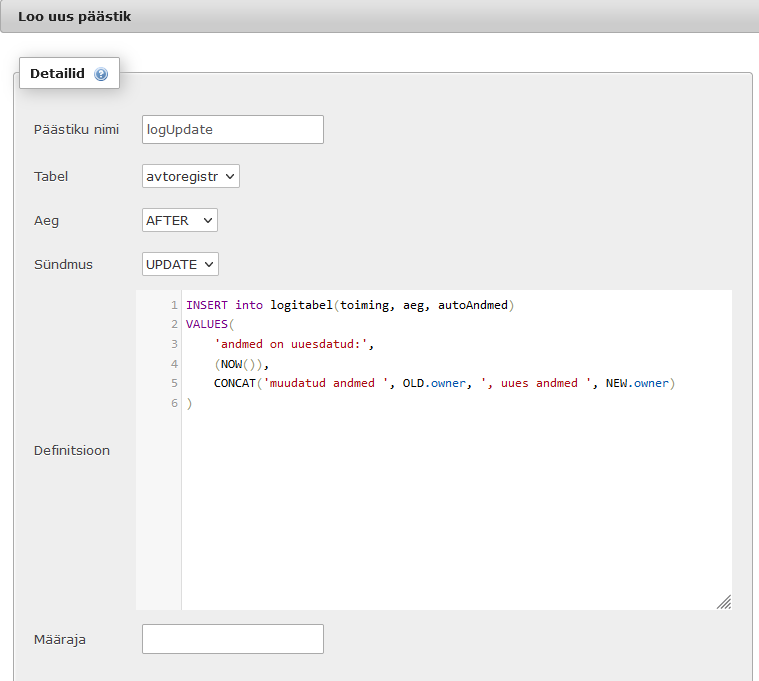Click line number 6 in the gutter
Viewport: 759px width, 681px height.
(174, 403)
